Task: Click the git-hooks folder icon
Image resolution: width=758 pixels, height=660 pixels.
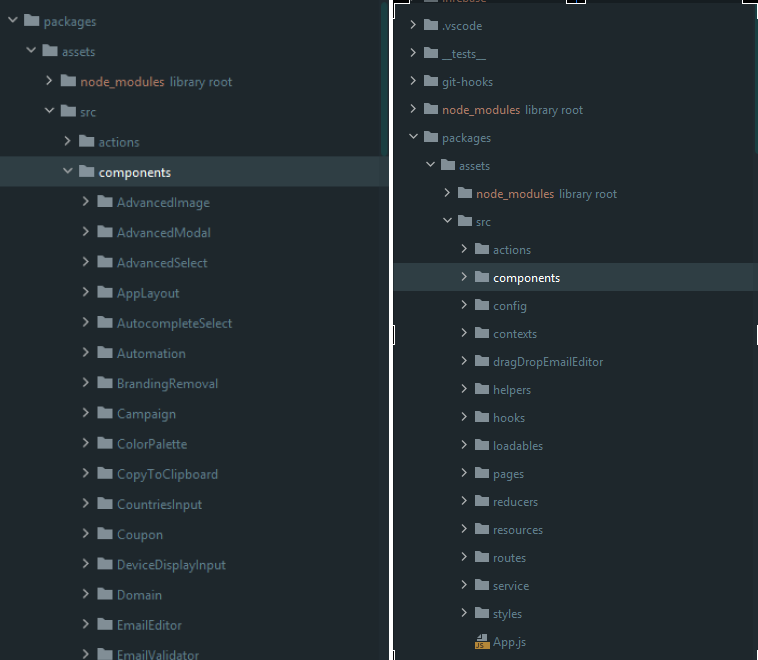Action: pos(431,81)
